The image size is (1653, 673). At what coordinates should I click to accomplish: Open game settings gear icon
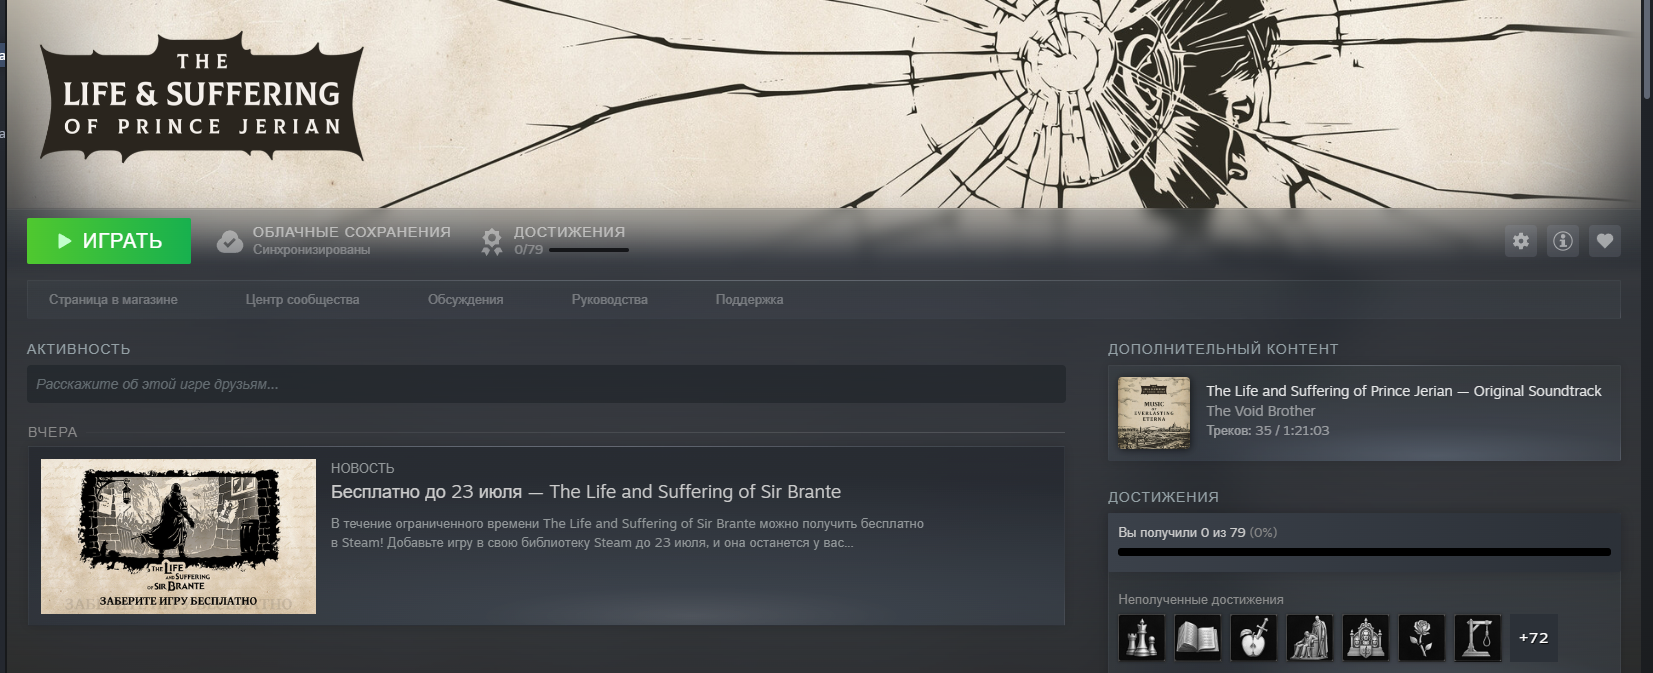[x=1521, y=241]
